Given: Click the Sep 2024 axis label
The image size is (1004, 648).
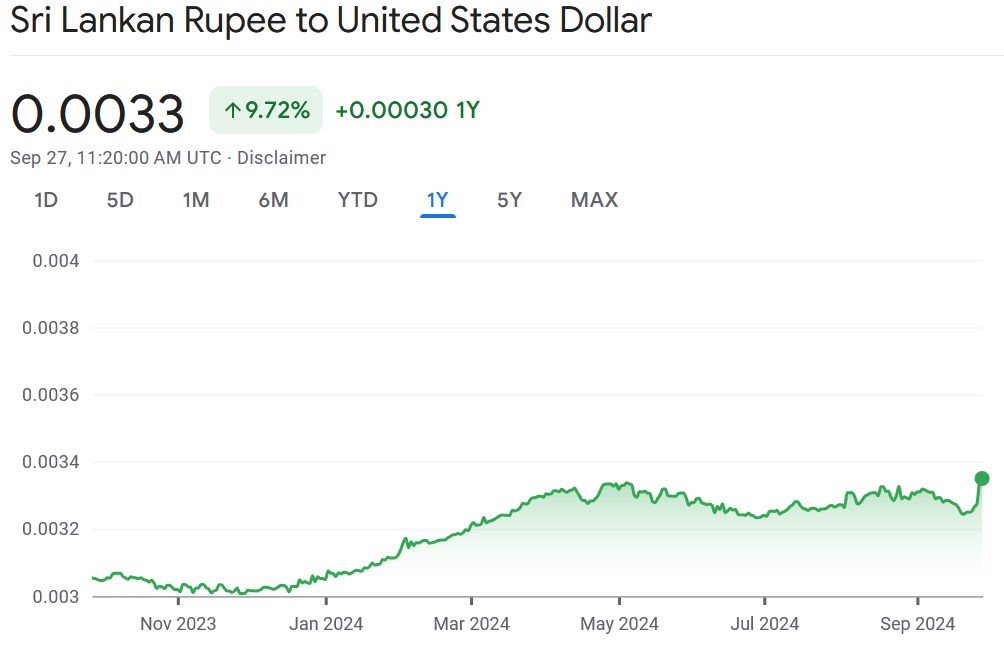Looking at the screenshot, I should pos(918,624).
